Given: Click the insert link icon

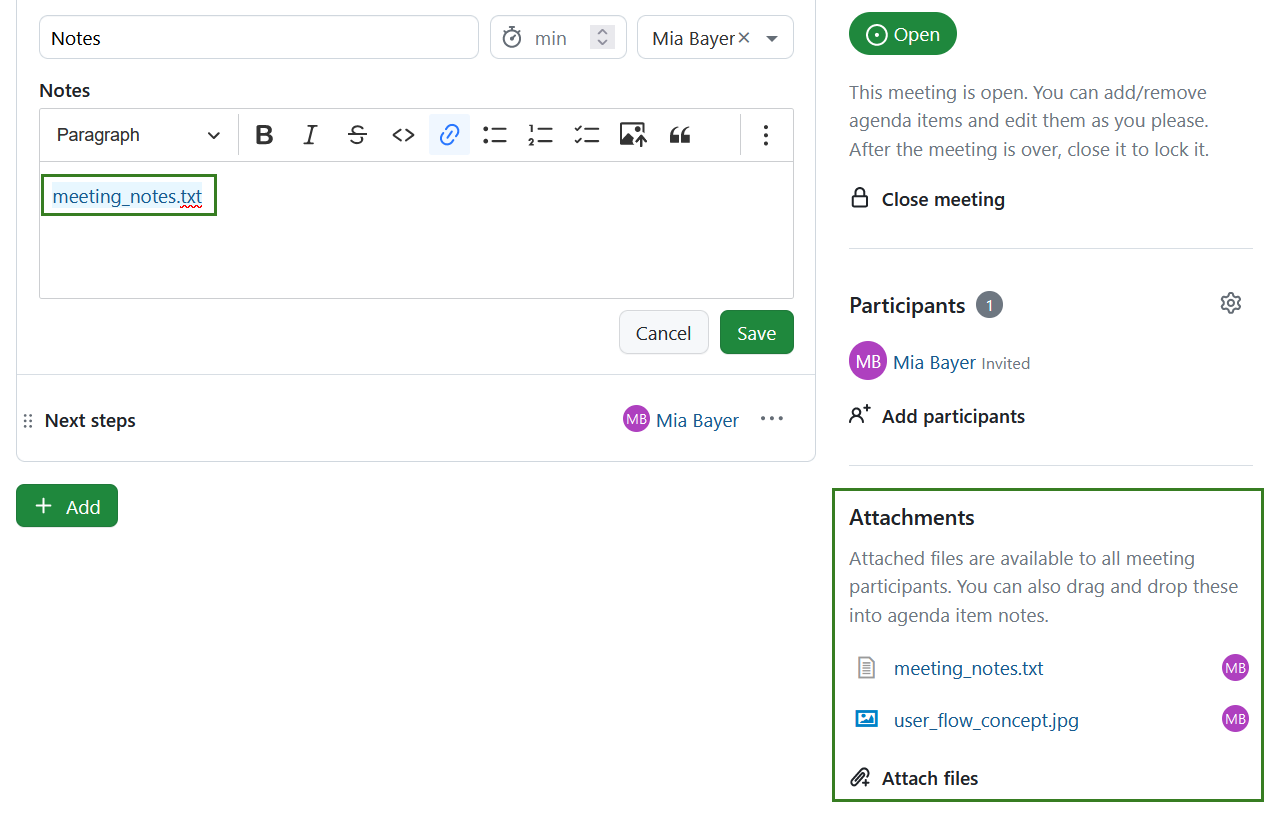Looking at the screenshot, I should pyautogui.click(x=449, y=135).
